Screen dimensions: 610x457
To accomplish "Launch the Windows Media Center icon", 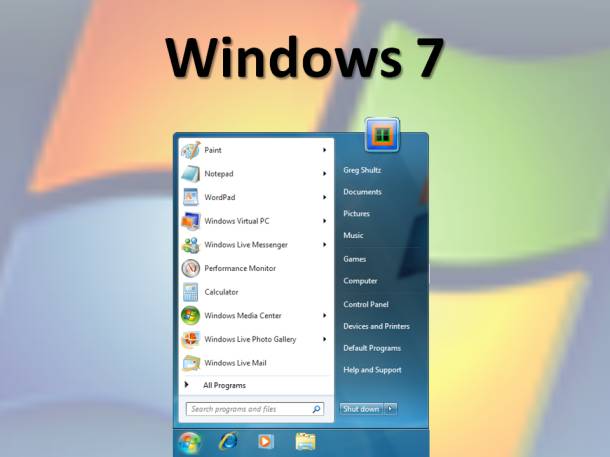I will coord(190,315).
